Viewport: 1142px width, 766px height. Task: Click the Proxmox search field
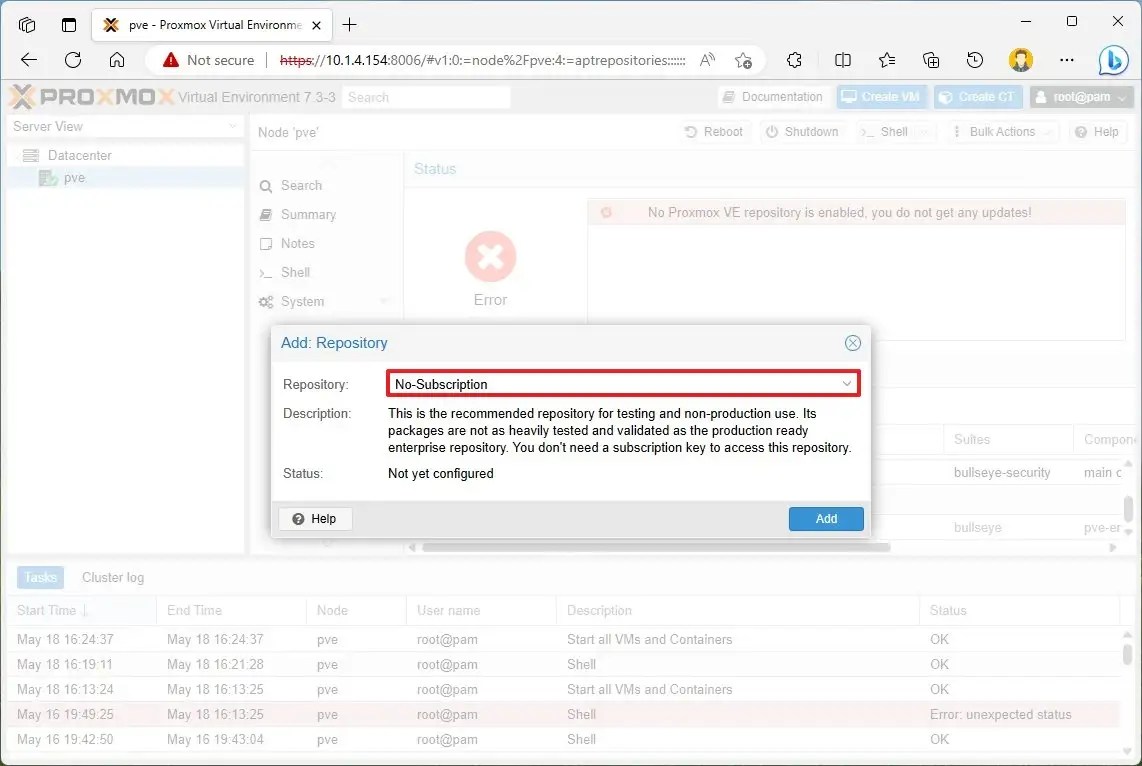(426, 97)
